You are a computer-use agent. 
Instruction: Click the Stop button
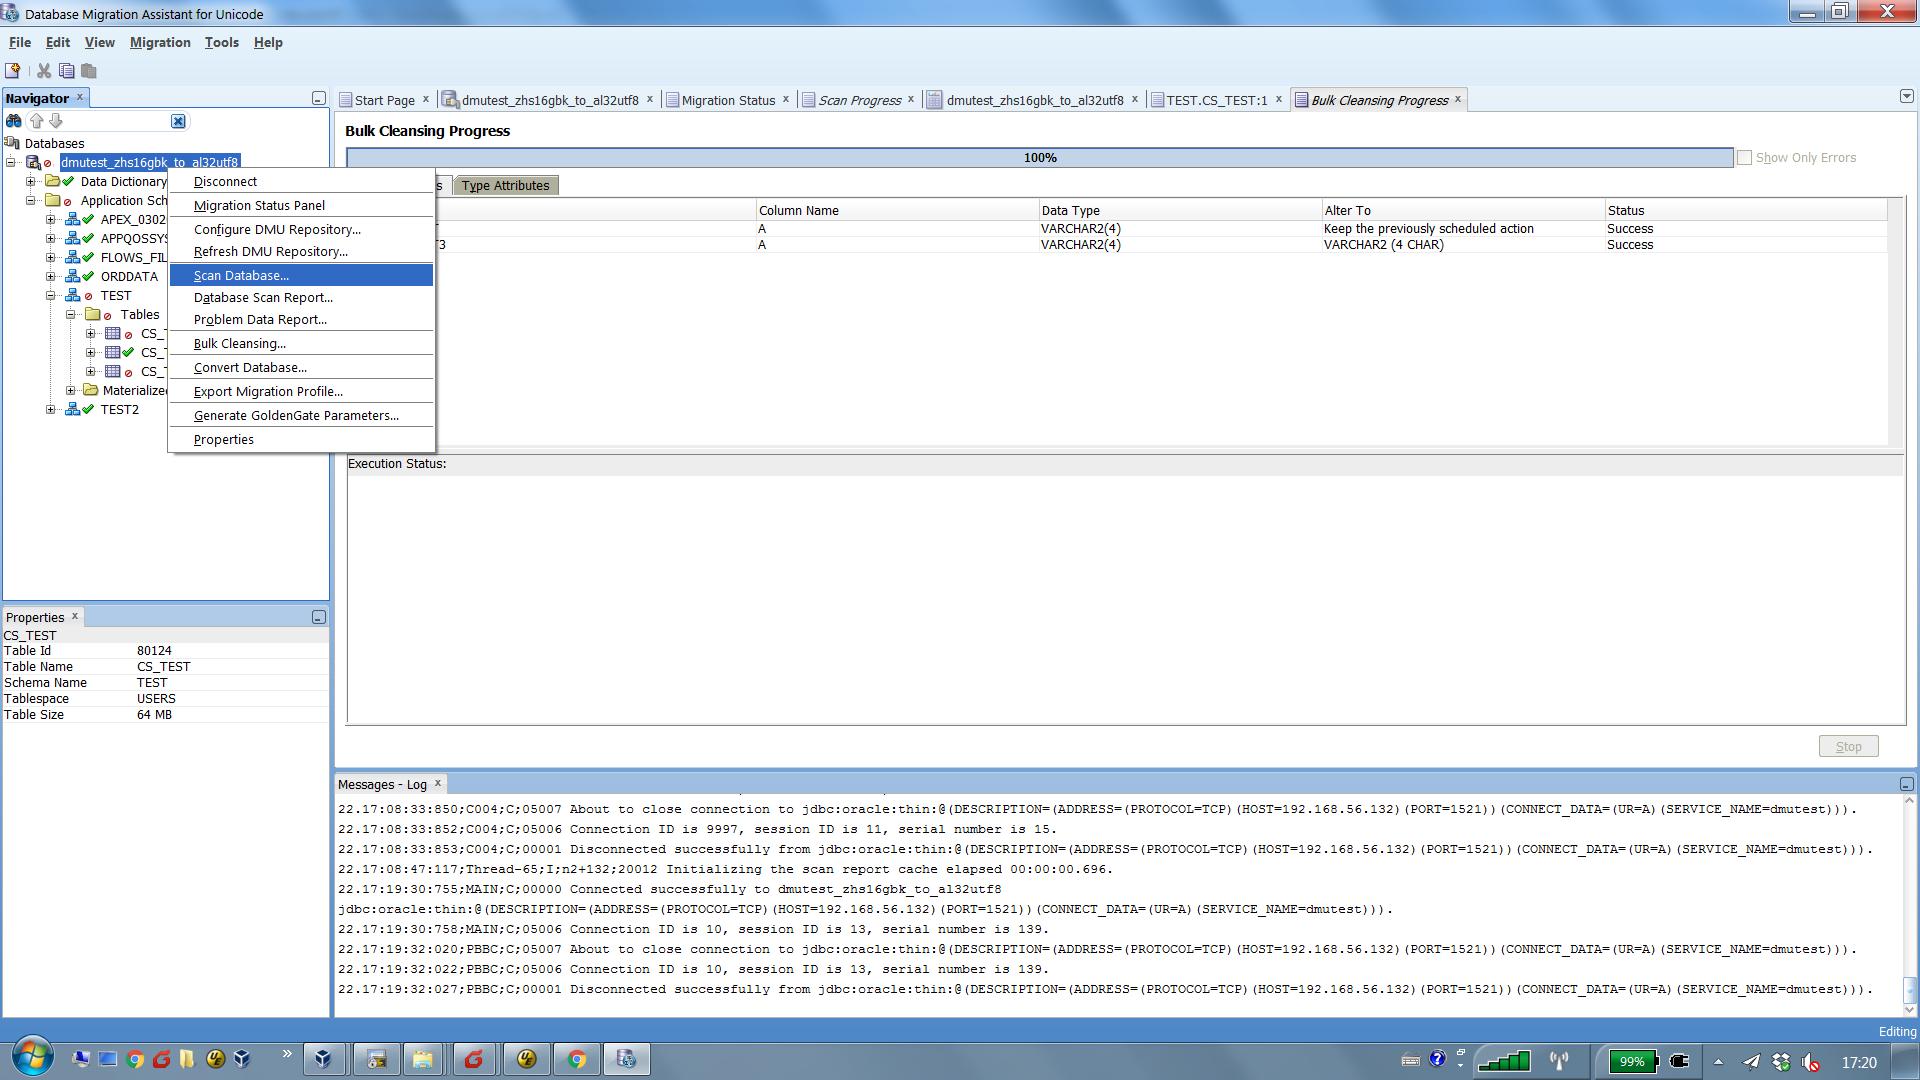point(1848,746)
